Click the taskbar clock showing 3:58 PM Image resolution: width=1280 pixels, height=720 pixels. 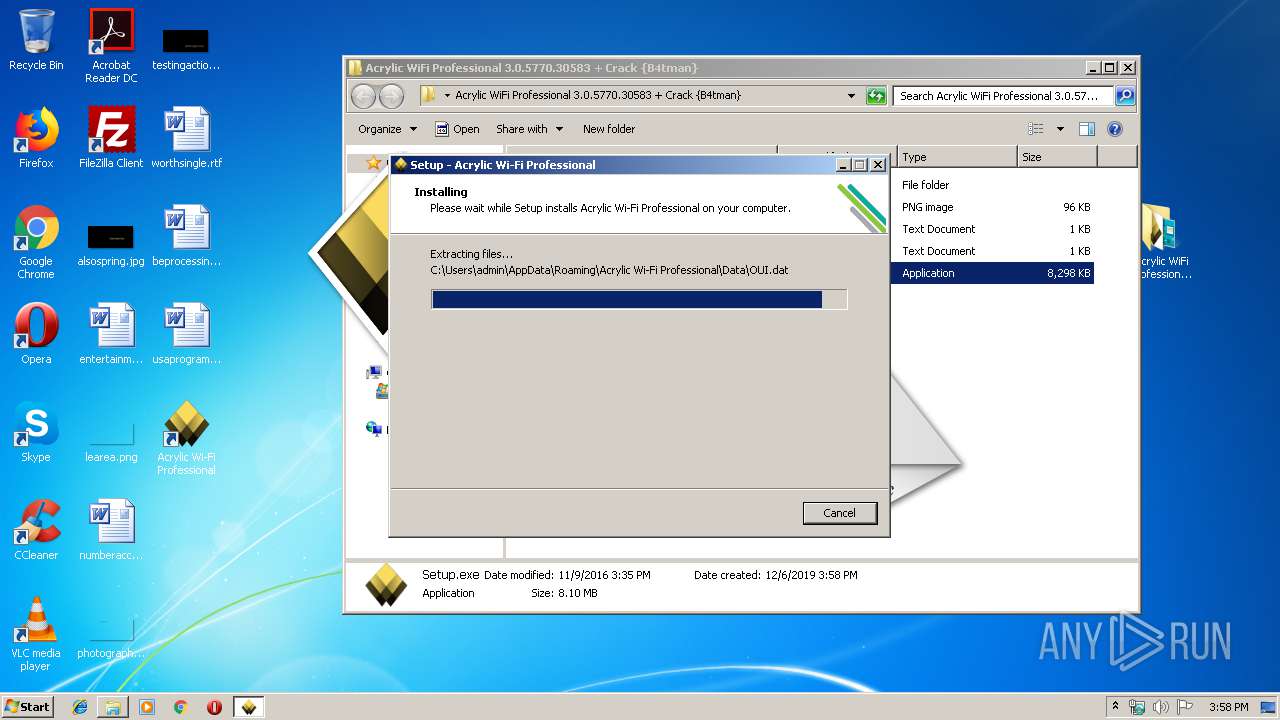pos(1228,707)
